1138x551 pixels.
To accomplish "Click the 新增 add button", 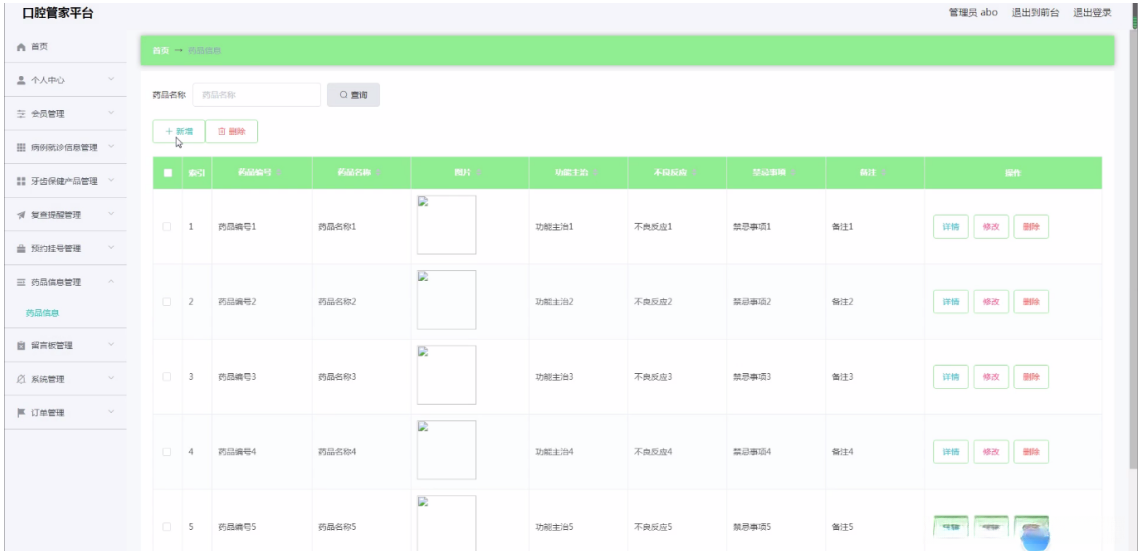I will tap(179, 131).
